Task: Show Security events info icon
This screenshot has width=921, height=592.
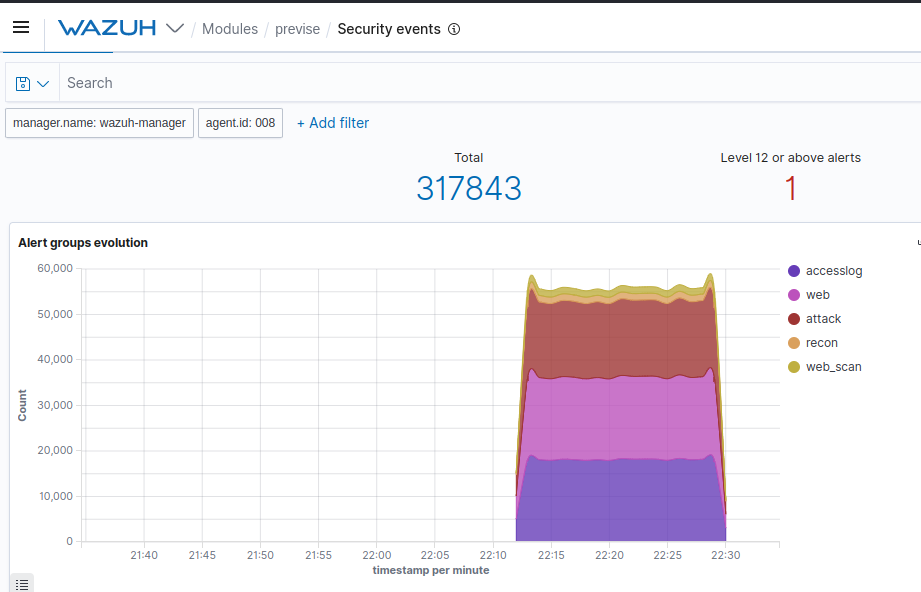Action: click(x=454, y=29)
